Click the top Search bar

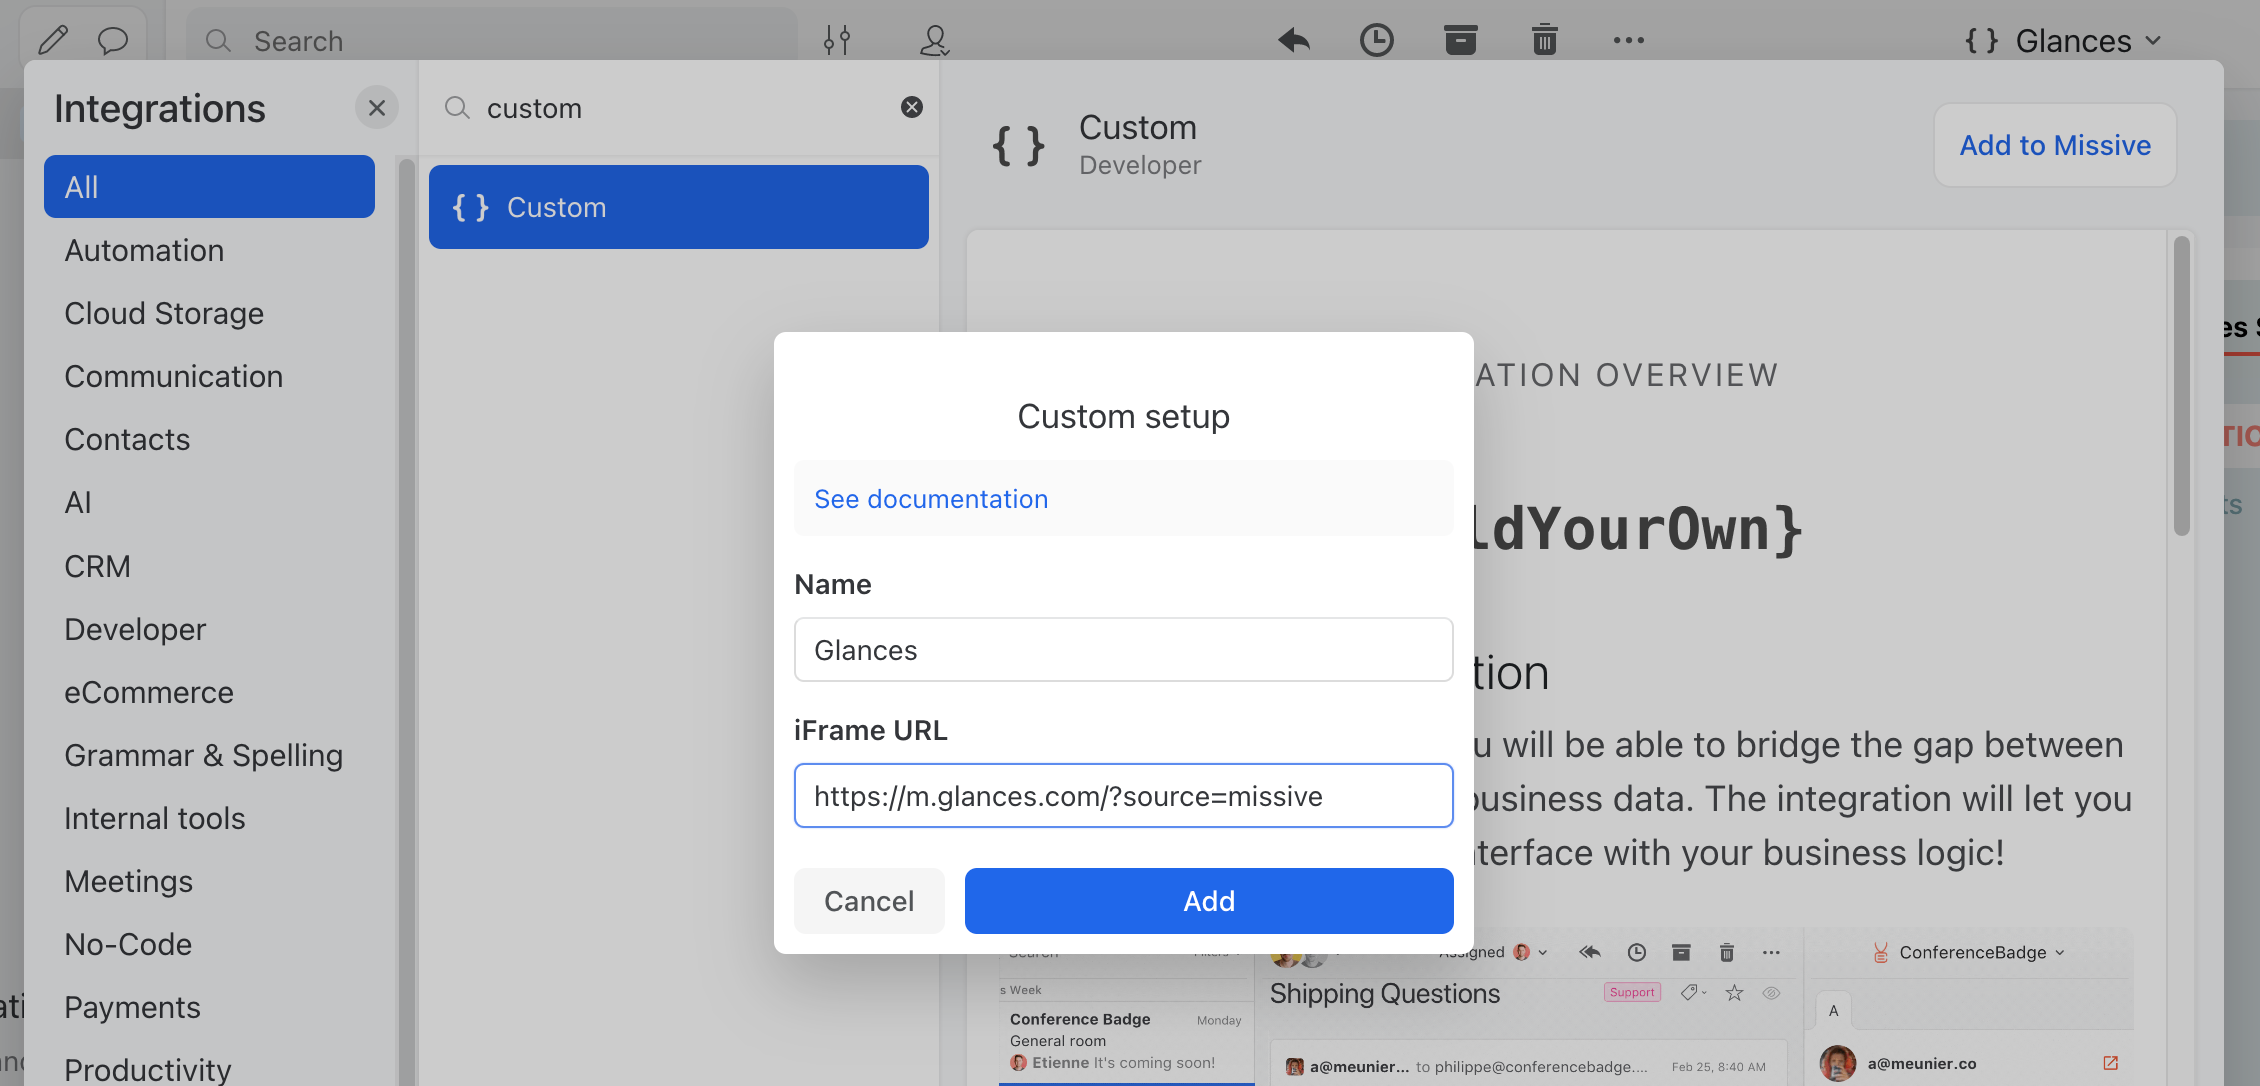tap(492, 41)
